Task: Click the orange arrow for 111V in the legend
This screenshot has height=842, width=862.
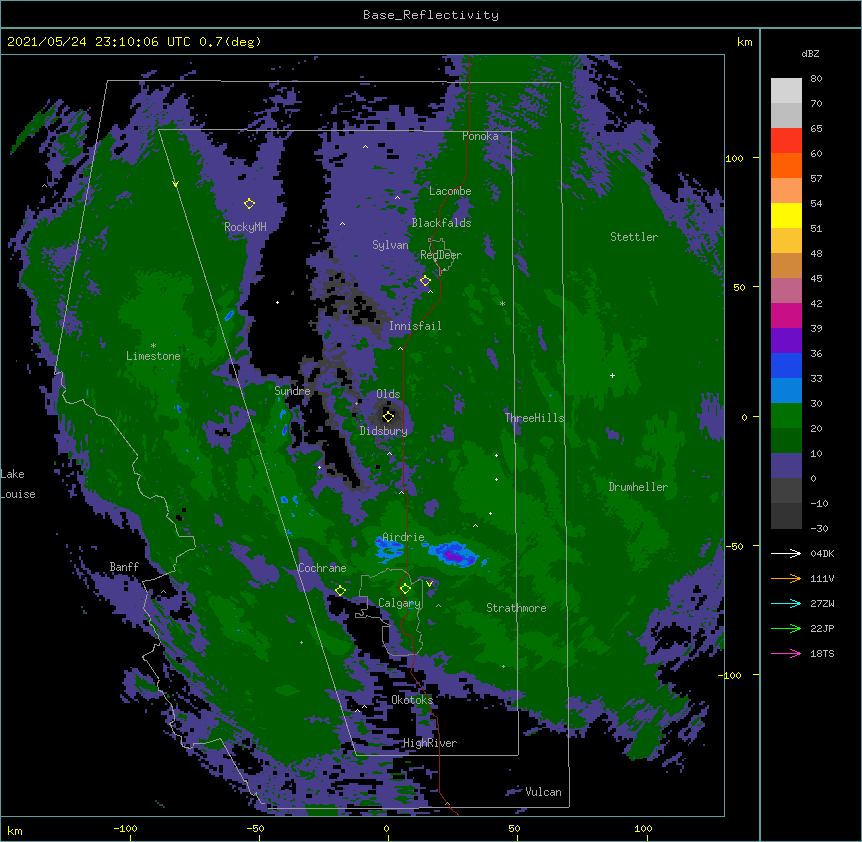Action: [x=786, y=578]
